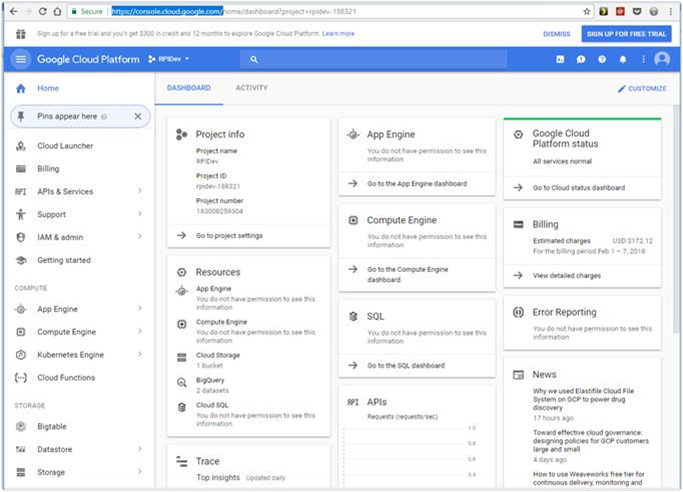Switch to the Activity tab
This screenshot has width=683, height=492.
(251, 88)
